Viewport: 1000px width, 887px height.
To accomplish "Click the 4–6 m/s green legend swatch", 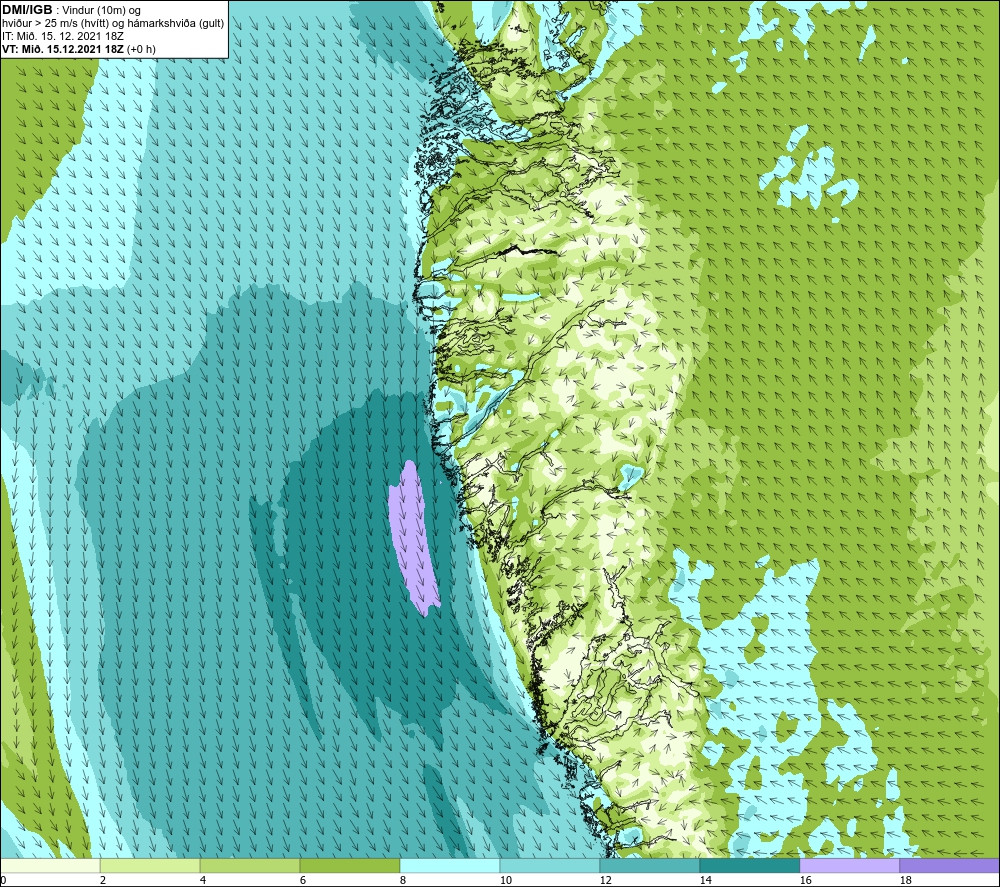I will point(250,865).
